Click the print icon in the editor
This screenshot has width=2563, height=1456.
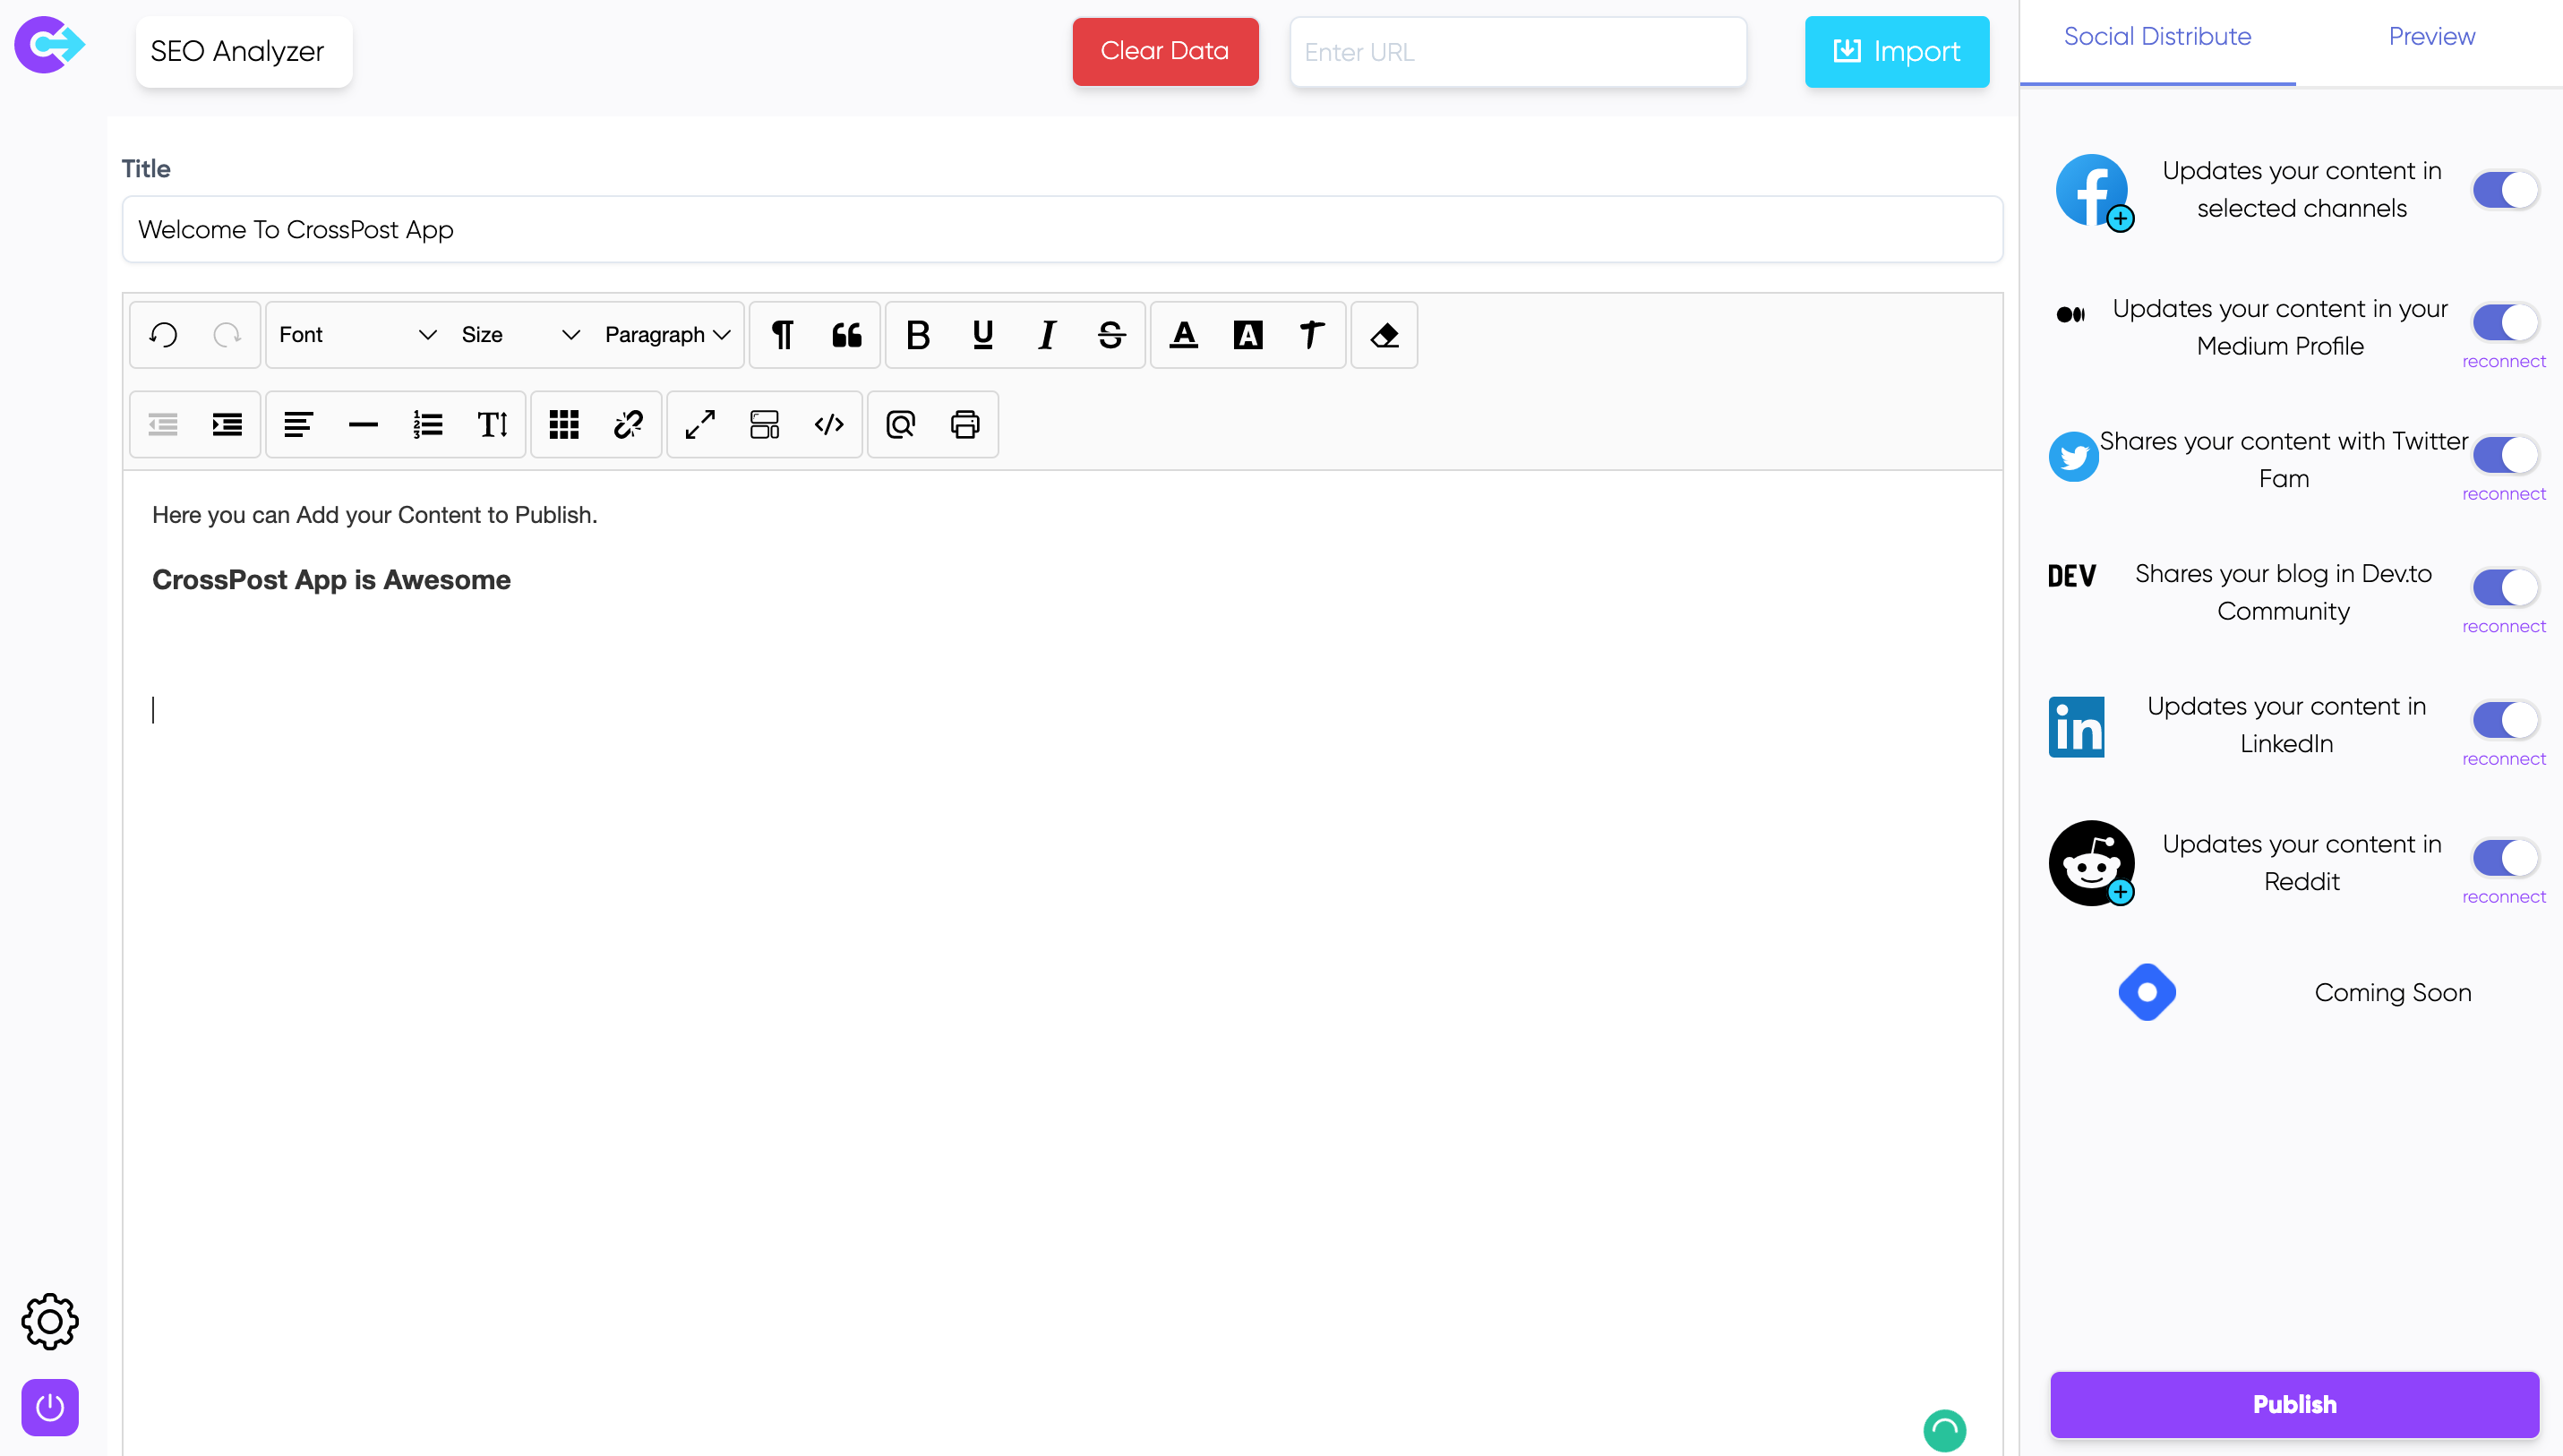(964, 425)
